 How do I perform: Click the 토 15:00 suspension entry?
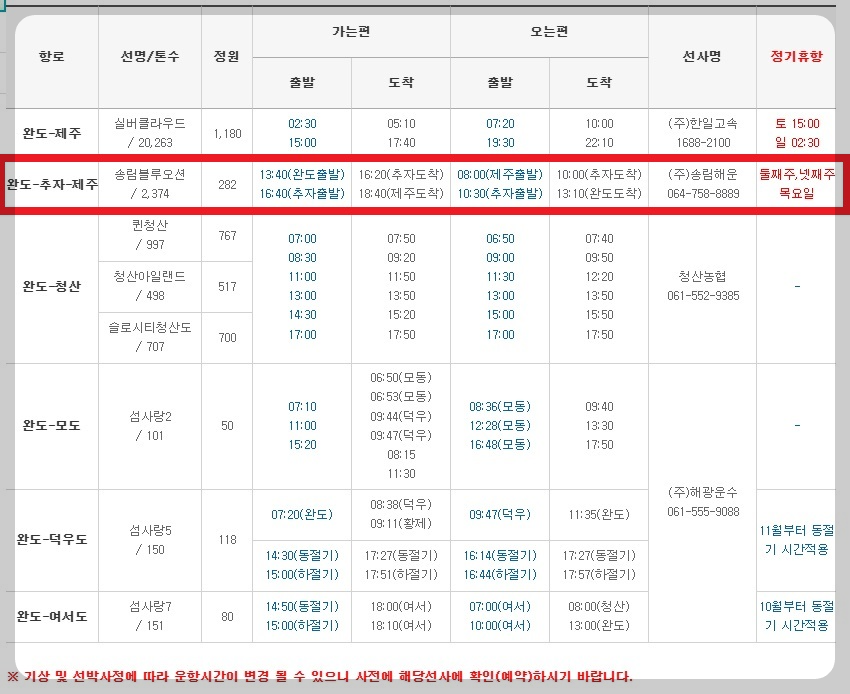[797, 124]
